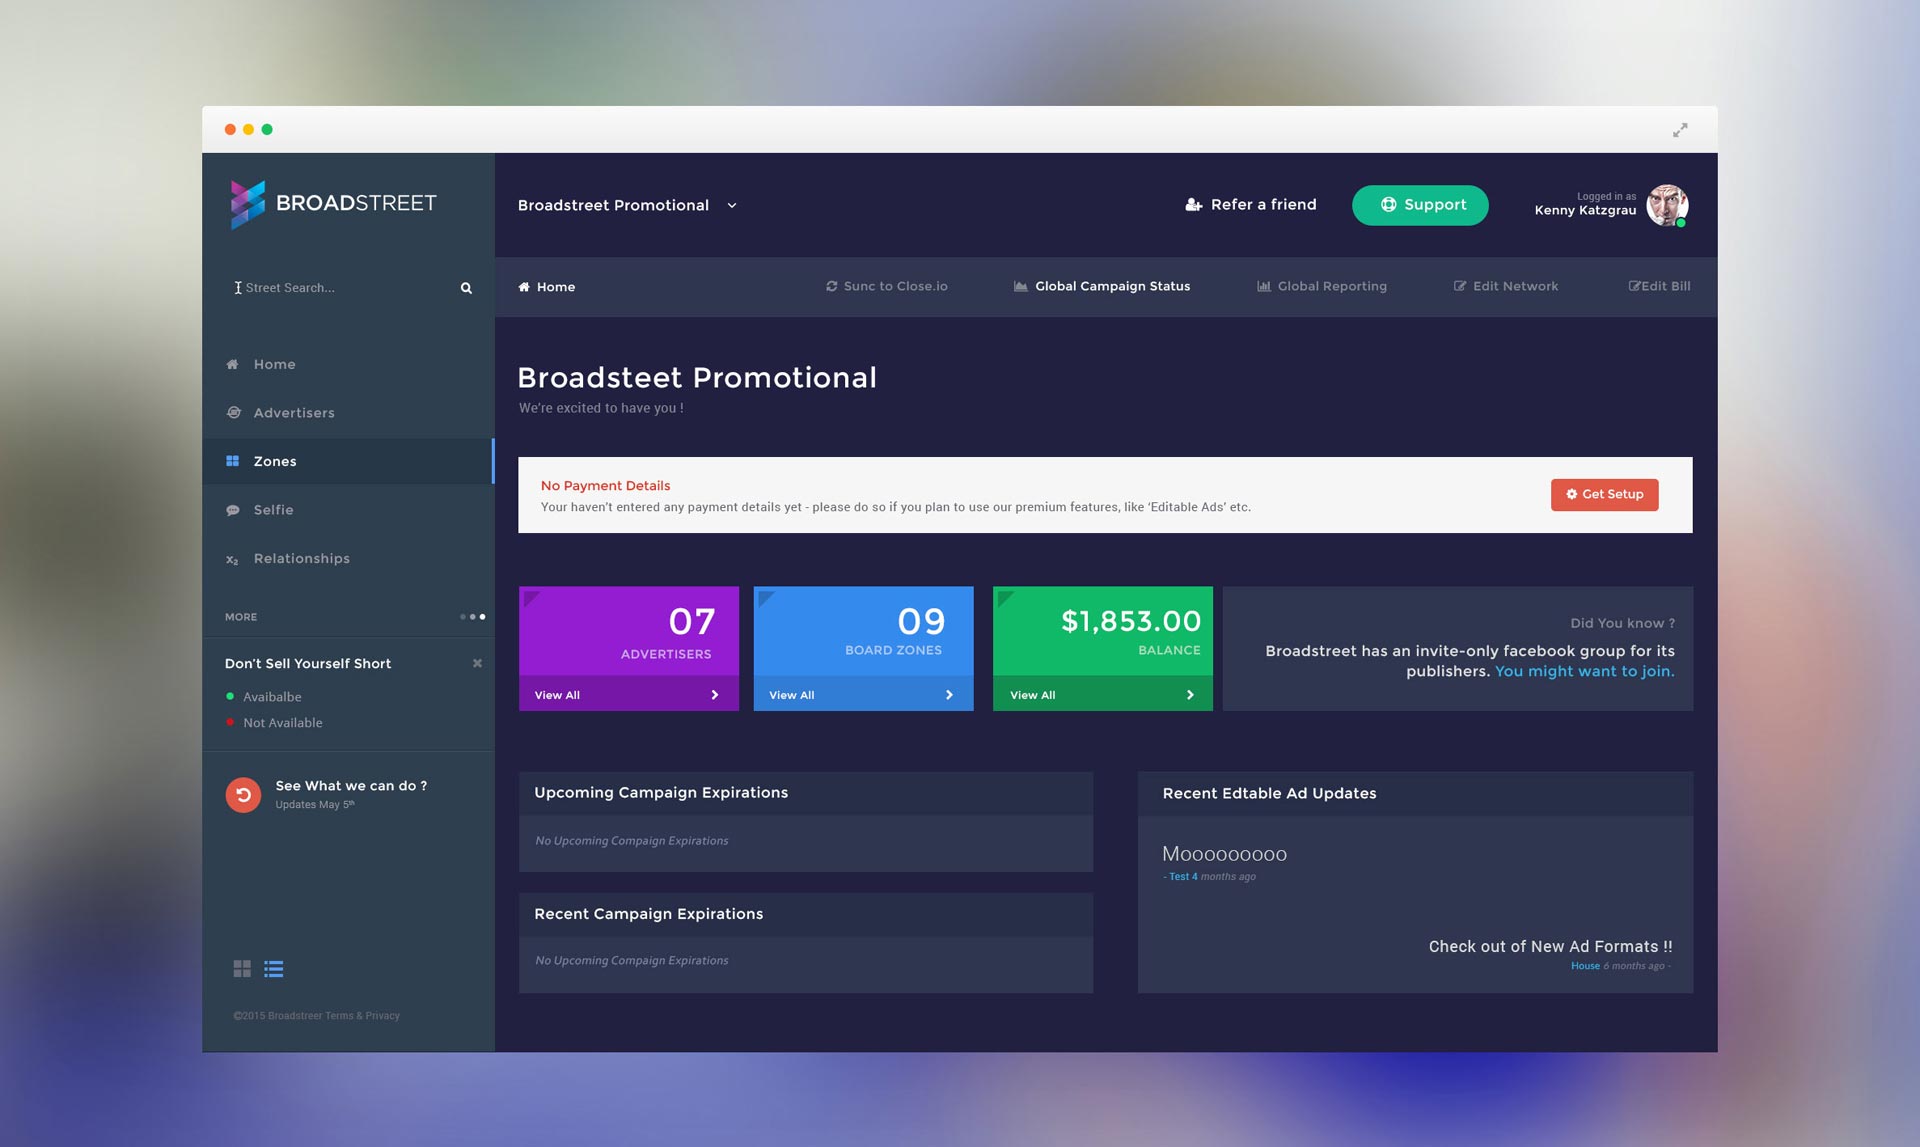Dismiss the Don't Sell Yourself Short panel
Screen dimensions: 1920x1147
click(477, 663)
